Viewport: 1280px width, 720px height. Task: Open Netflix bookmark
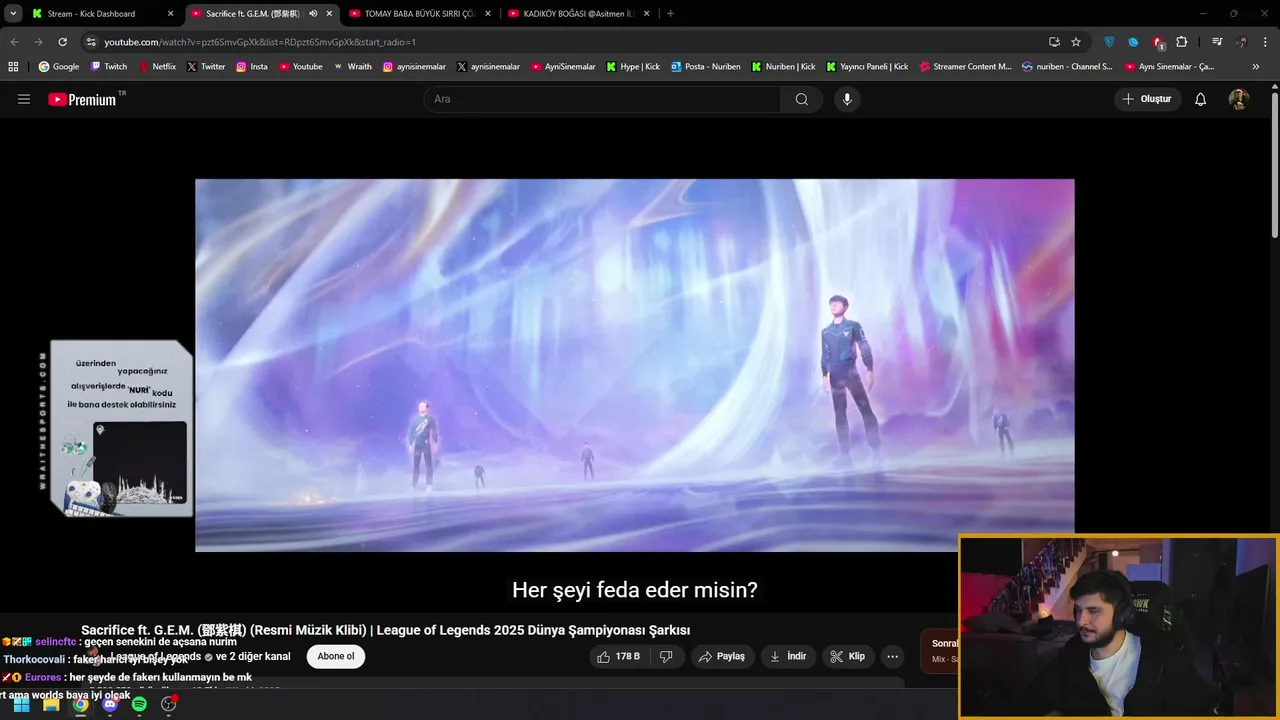click(157, 67)
